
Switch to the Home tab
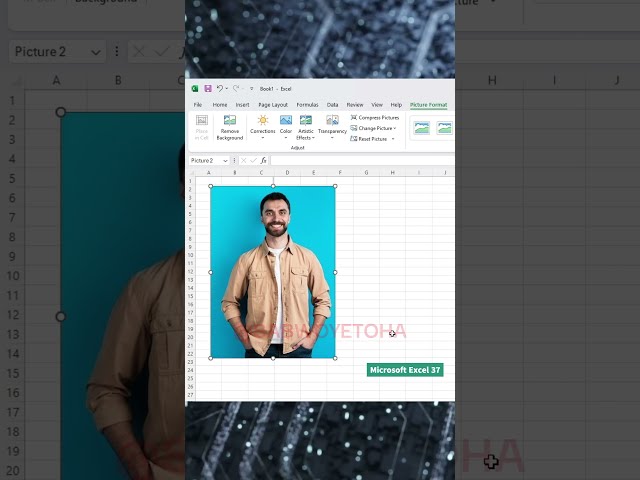[x=220, y=105]
